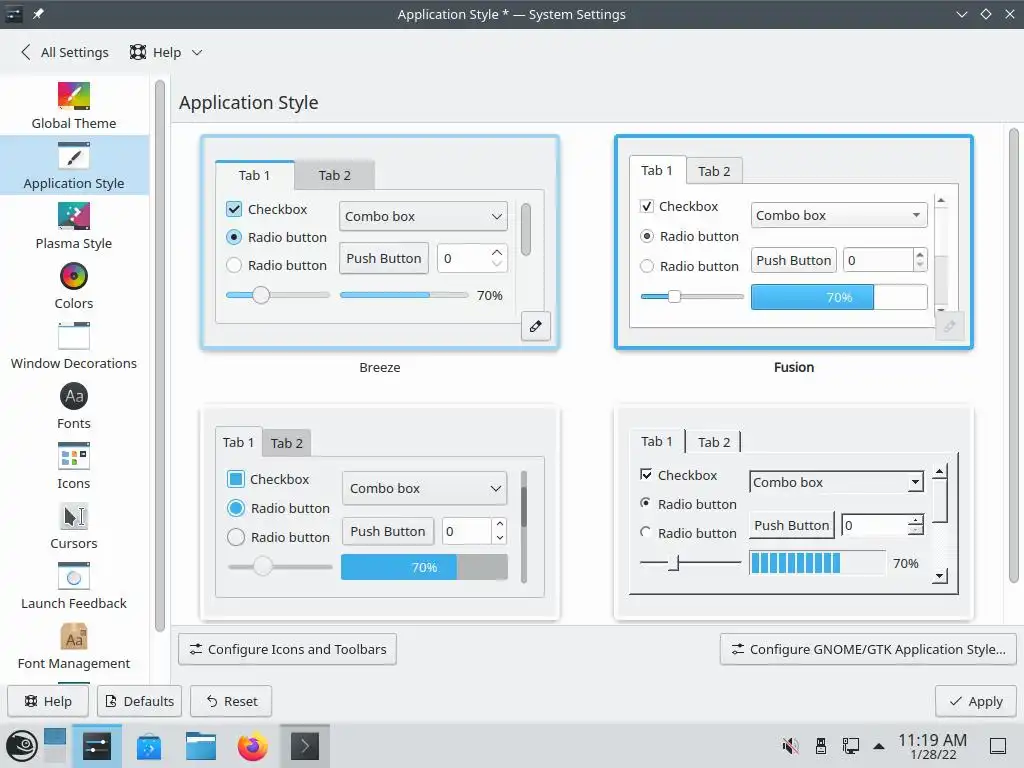
Task: Select Application Style sidebar icon
Action: click(74, 156)
